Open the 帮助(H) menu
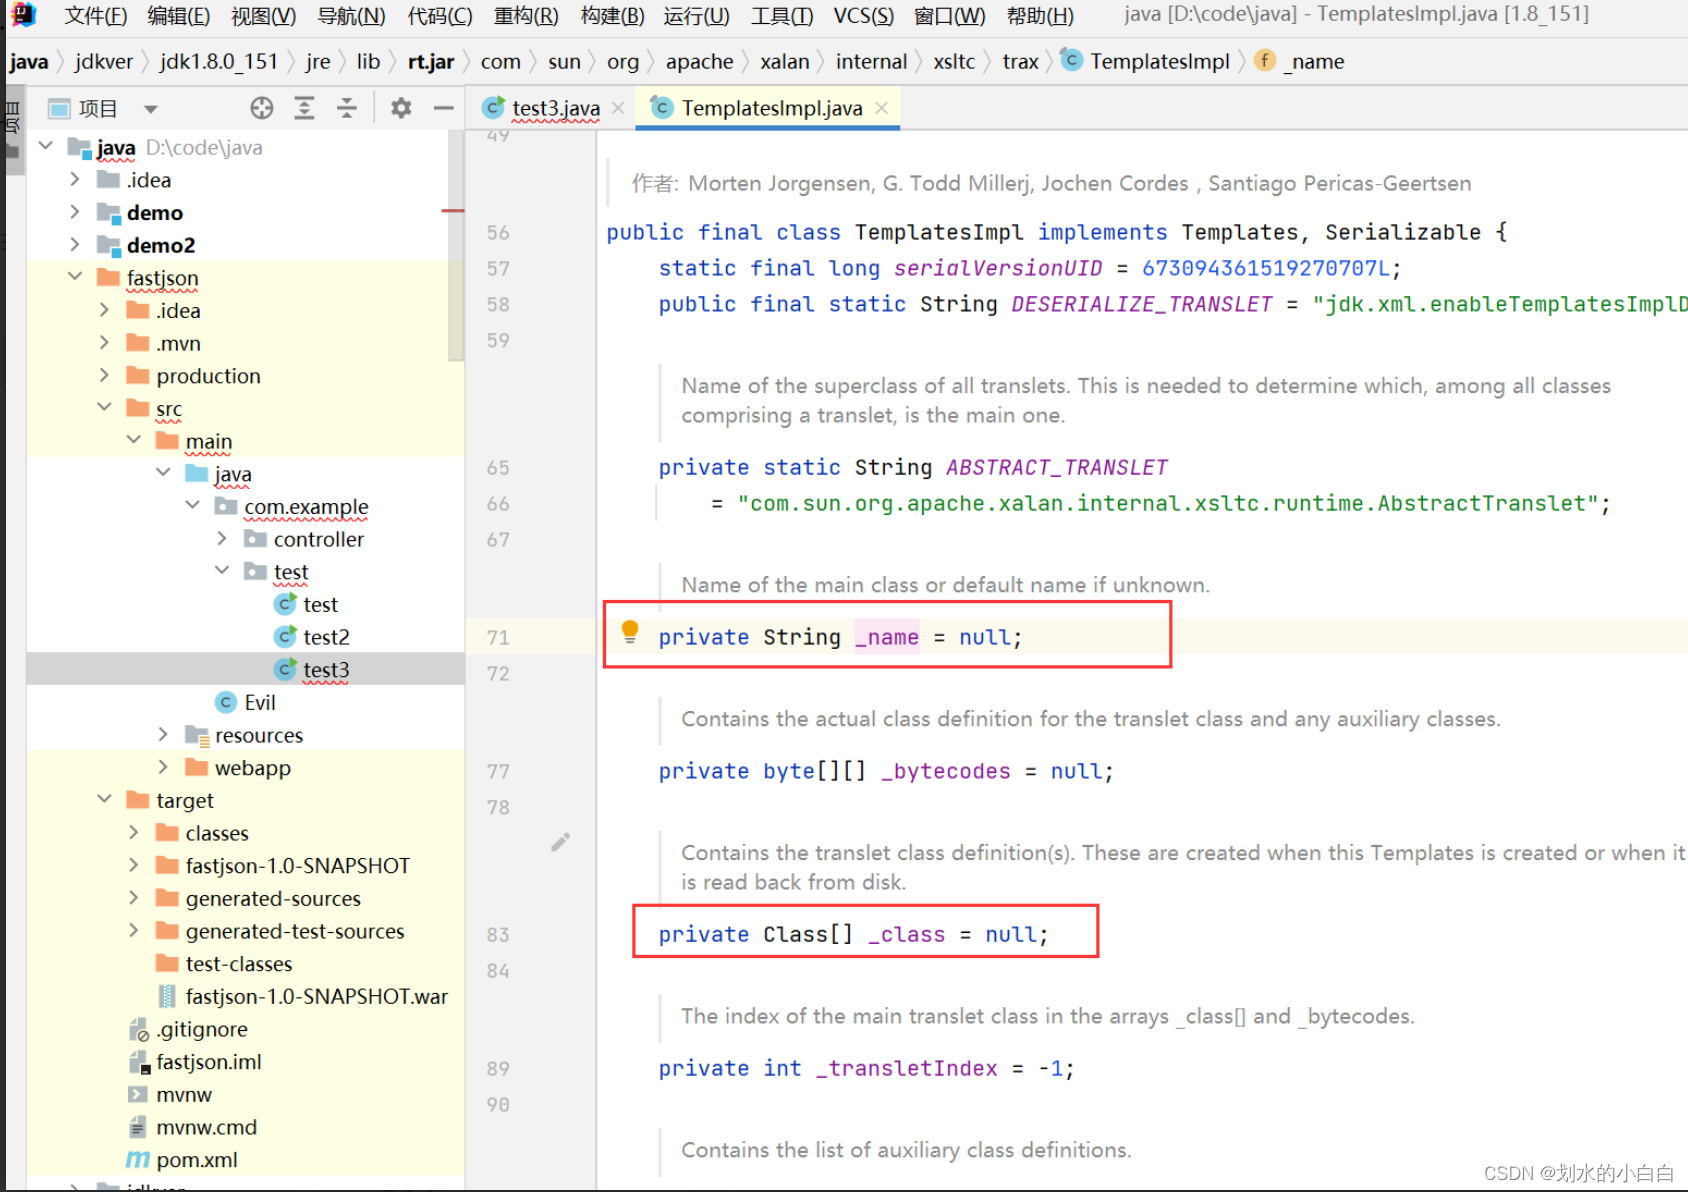 click(1040, 16)
